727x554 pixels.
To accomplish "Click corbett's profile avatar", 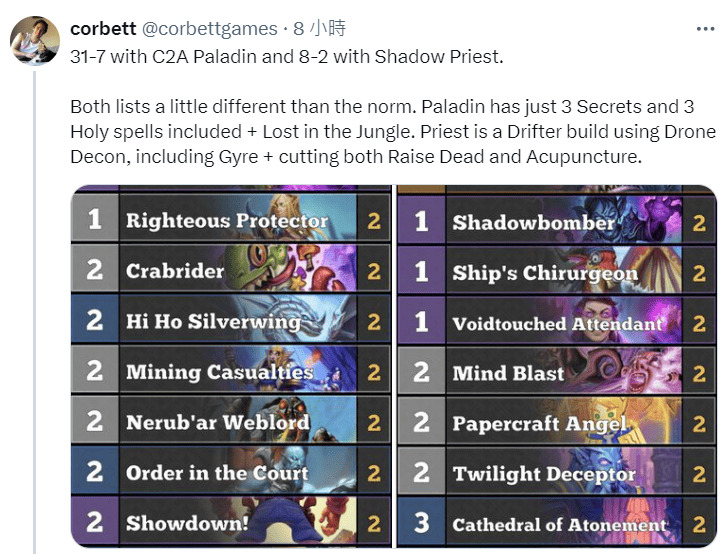I will click(35, 41).
